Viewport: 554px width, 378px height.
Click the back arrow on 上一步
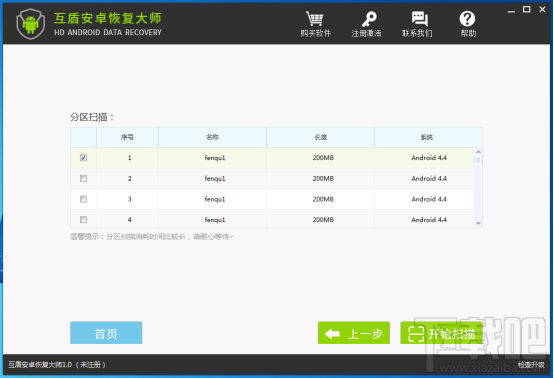coord(332,333)
